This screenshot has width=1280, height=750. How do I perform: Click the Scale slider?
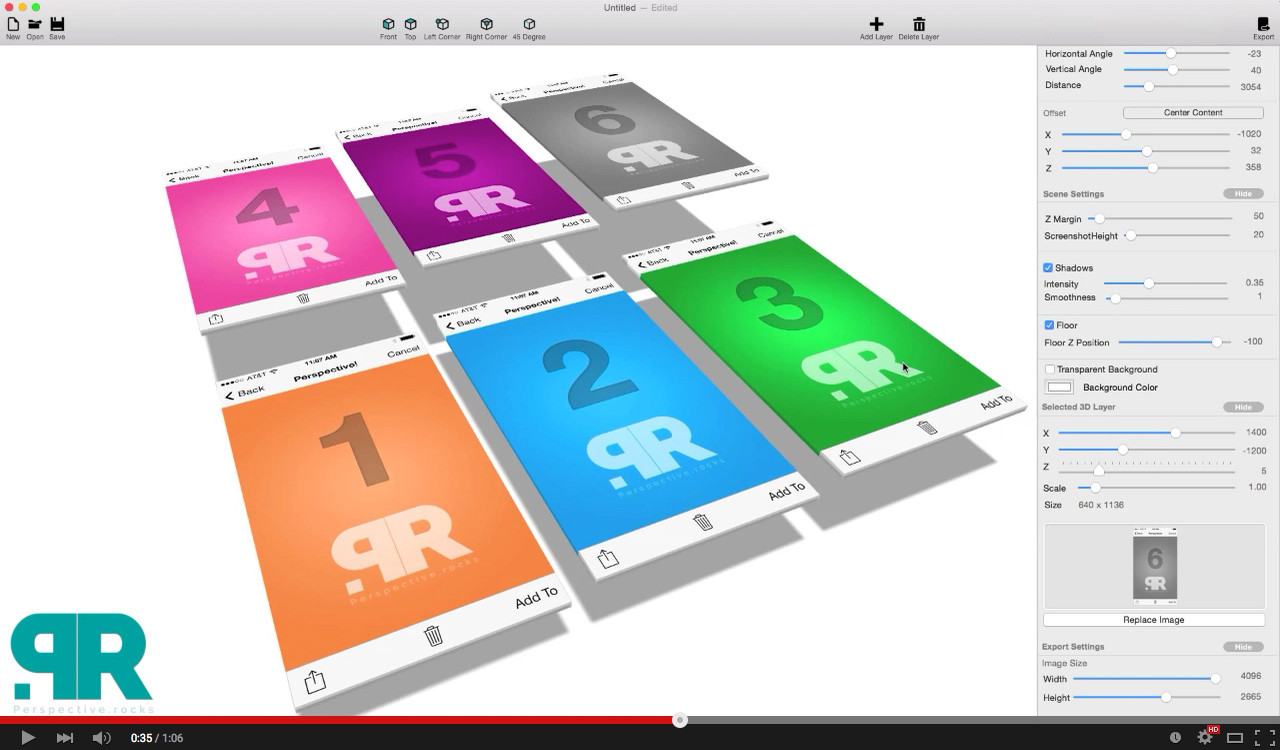[1156, 488]
